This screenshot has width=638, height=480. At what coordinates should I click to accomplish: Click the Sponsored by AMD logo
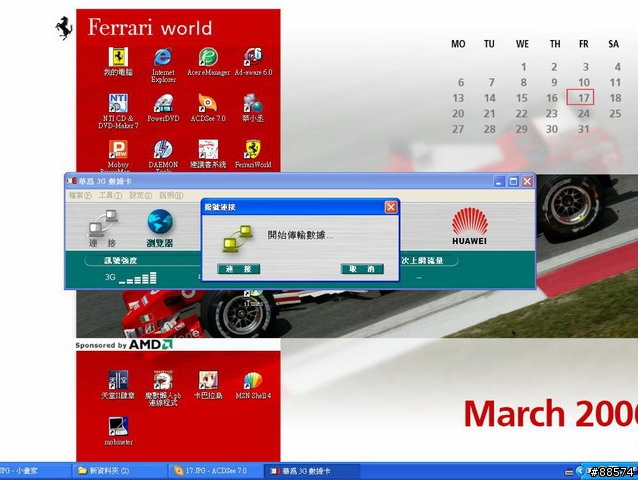point(124,345)
